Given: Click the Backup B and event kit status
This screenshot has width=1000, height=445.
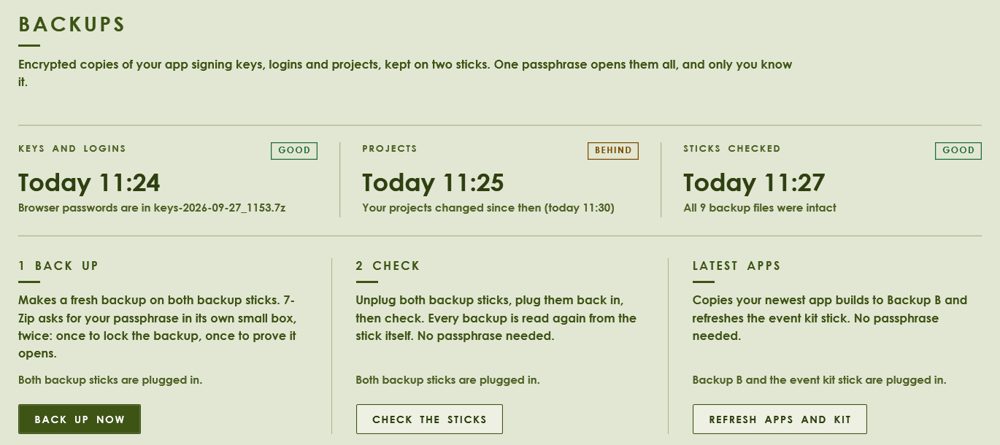Looking at the screenshot, I should tap(820, 380).
